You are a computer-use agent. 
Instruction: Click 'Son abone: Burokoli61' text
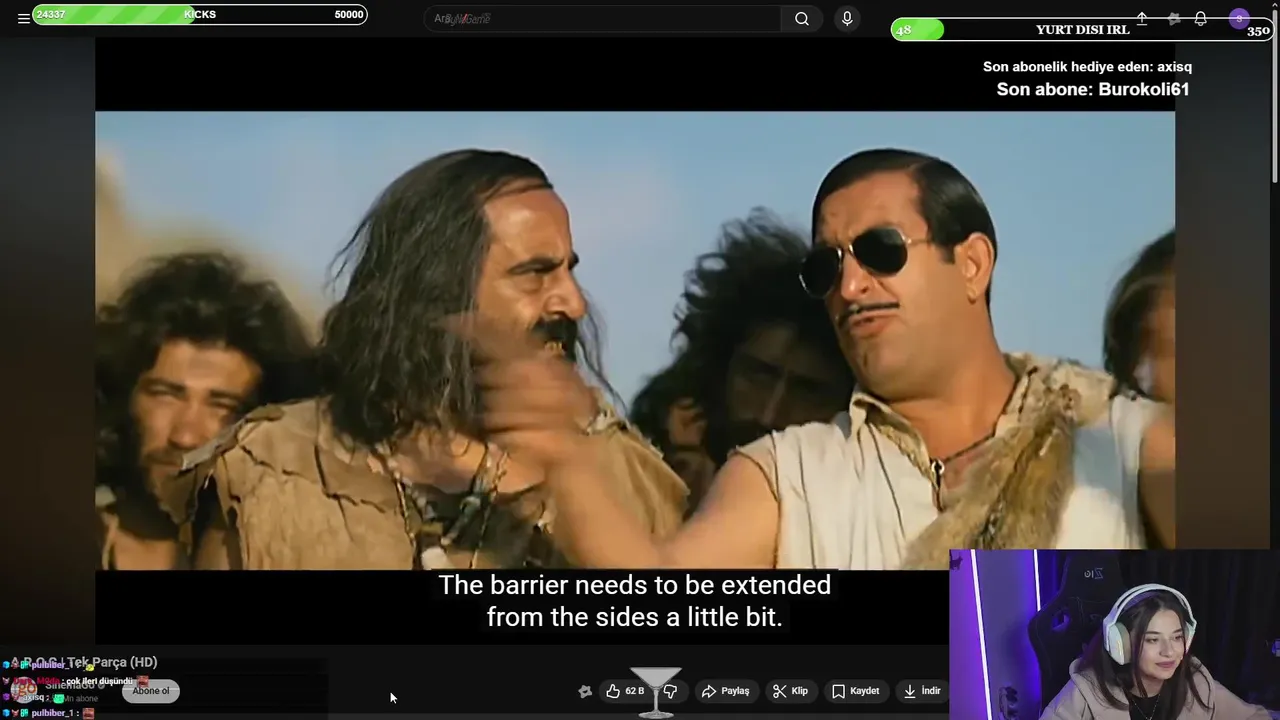1093,89
